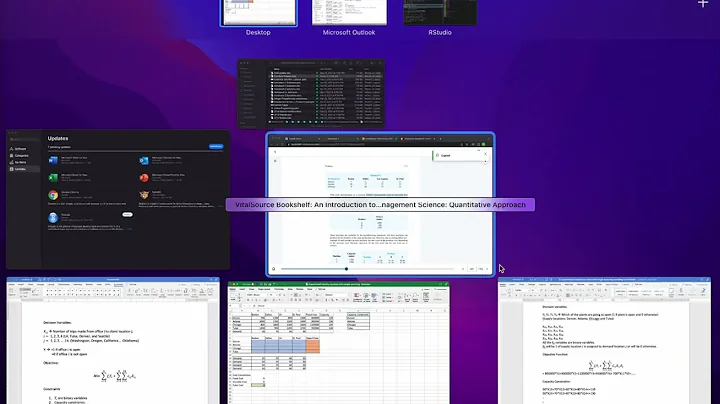Click the RStudio space label

[440, 33]
